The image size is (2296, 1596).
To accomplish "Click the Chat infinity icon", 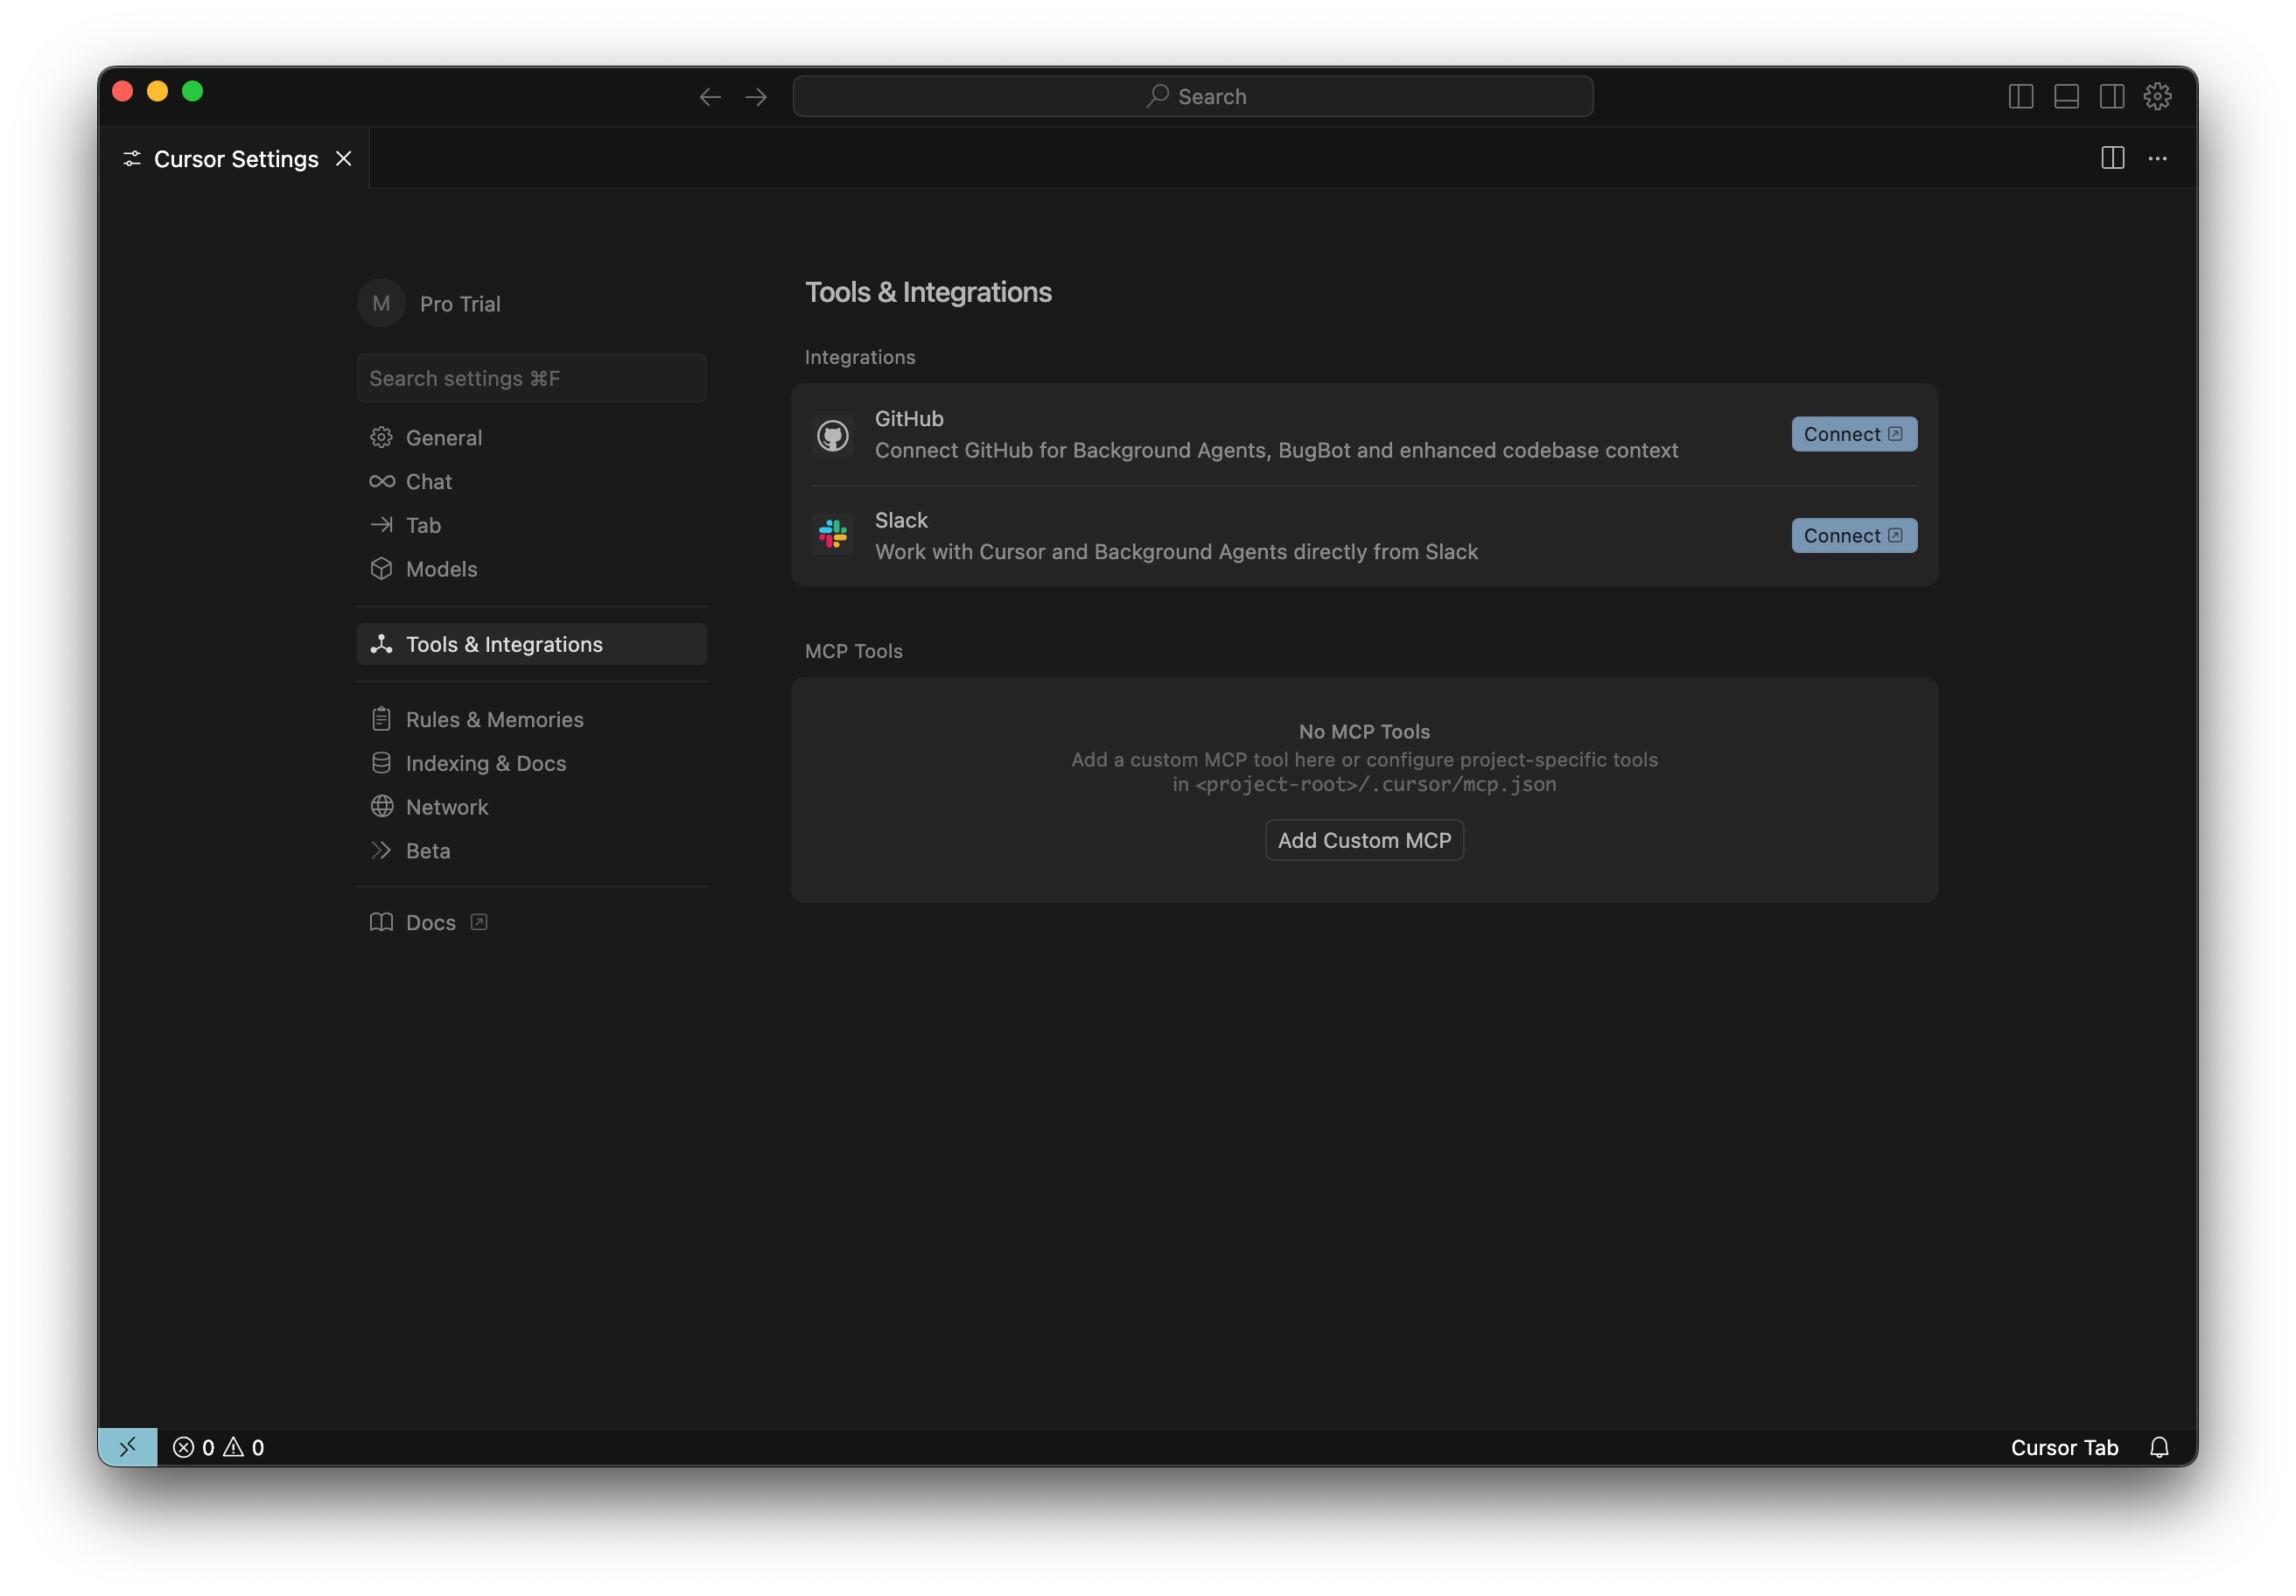I will point(381,482).
